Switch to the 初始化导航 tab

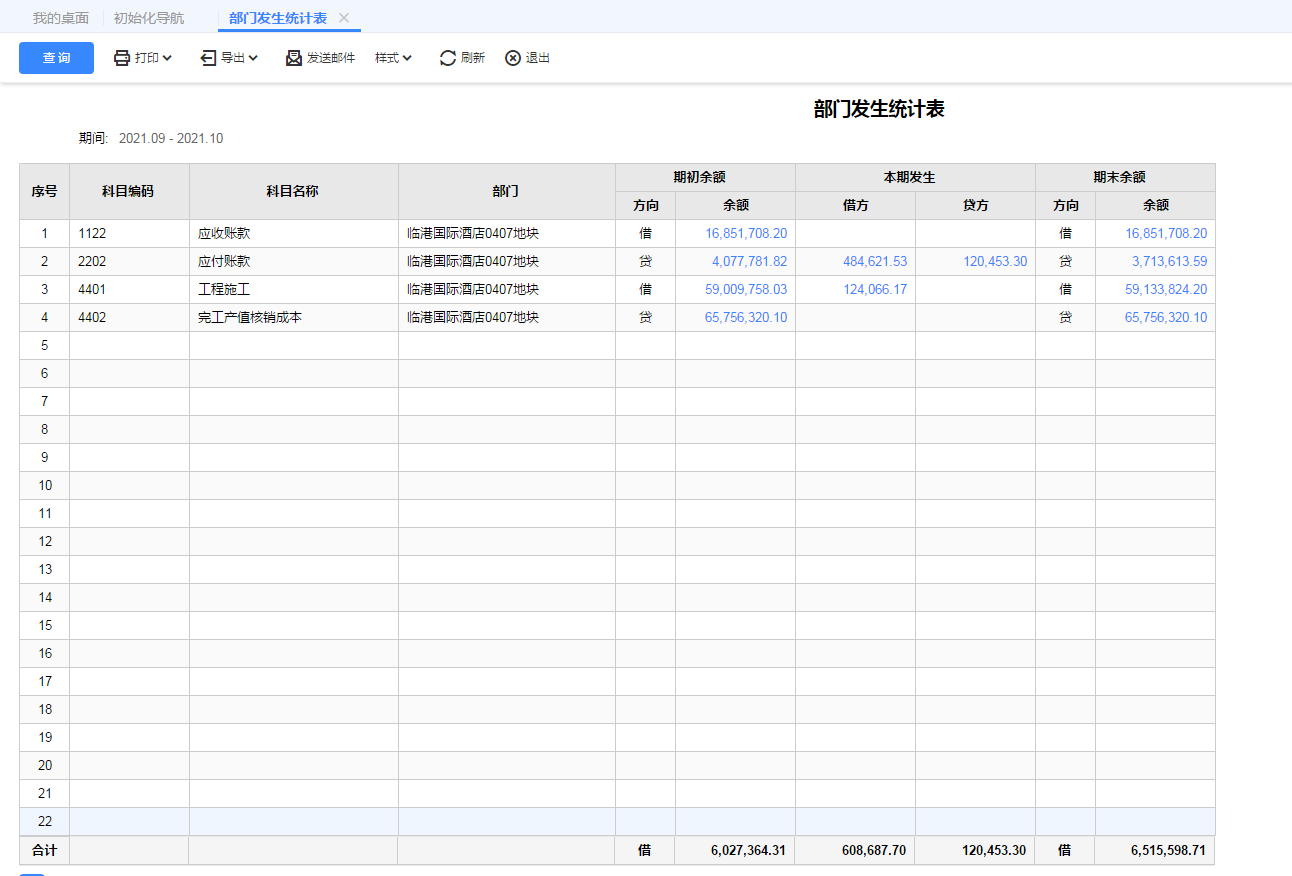click(x=149, y=18)
